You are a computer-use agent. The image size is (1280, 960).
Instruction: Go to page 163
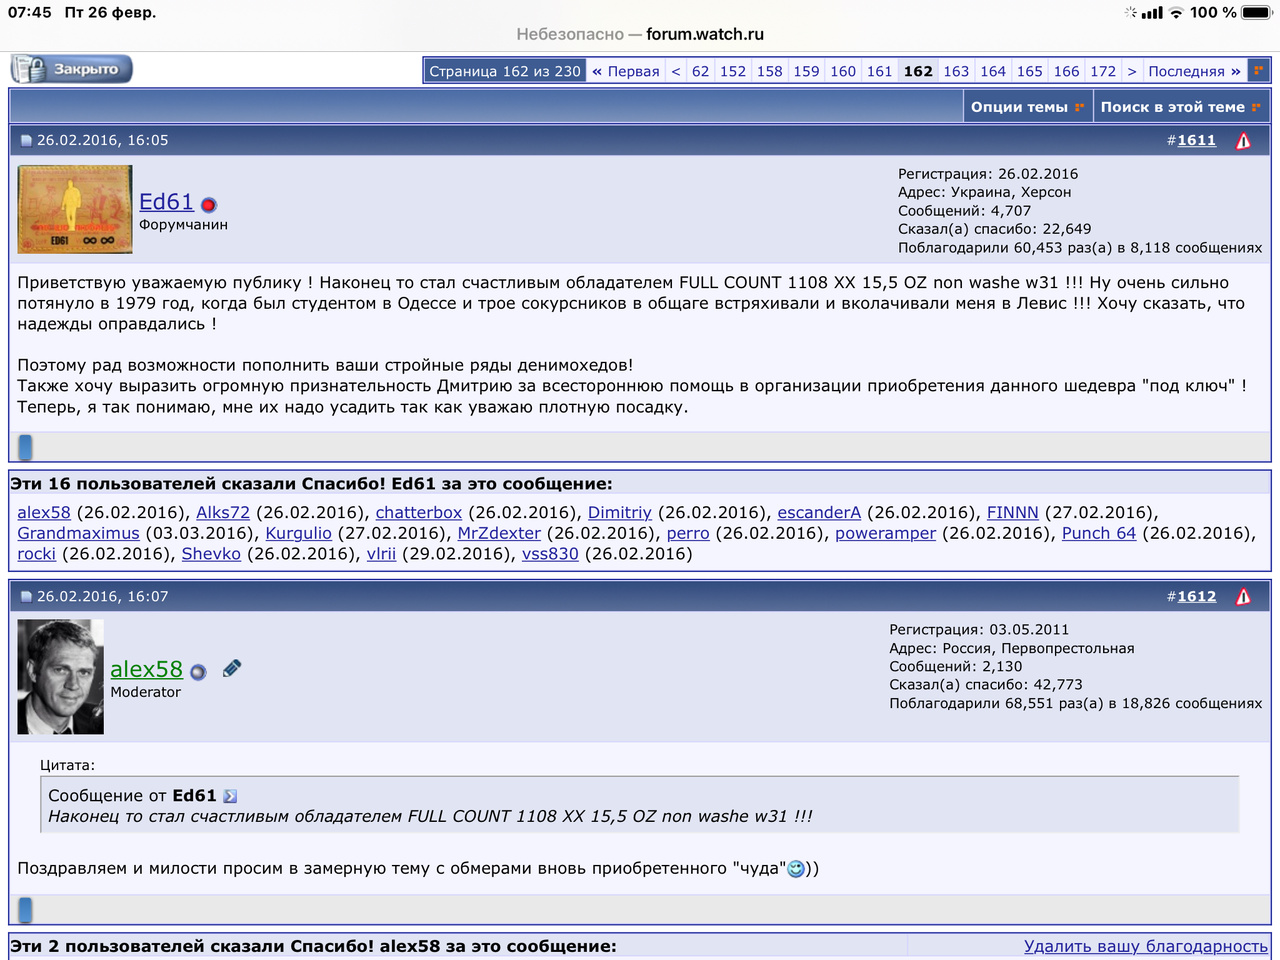(956, 71)
